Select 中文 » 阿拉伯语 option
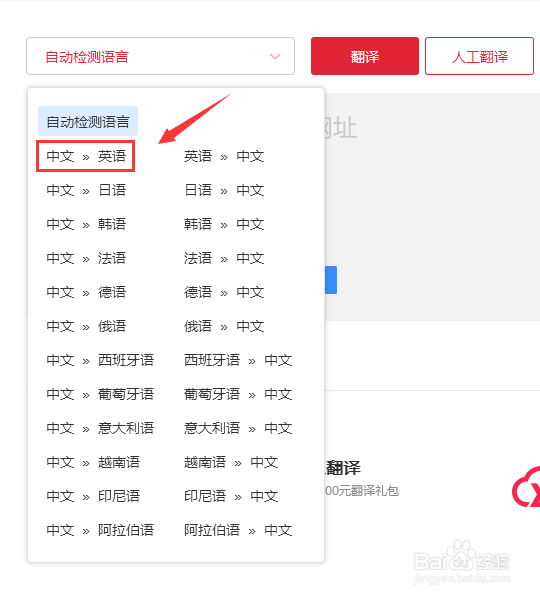This screenshot has height=597, width=540. click(100, 530)
